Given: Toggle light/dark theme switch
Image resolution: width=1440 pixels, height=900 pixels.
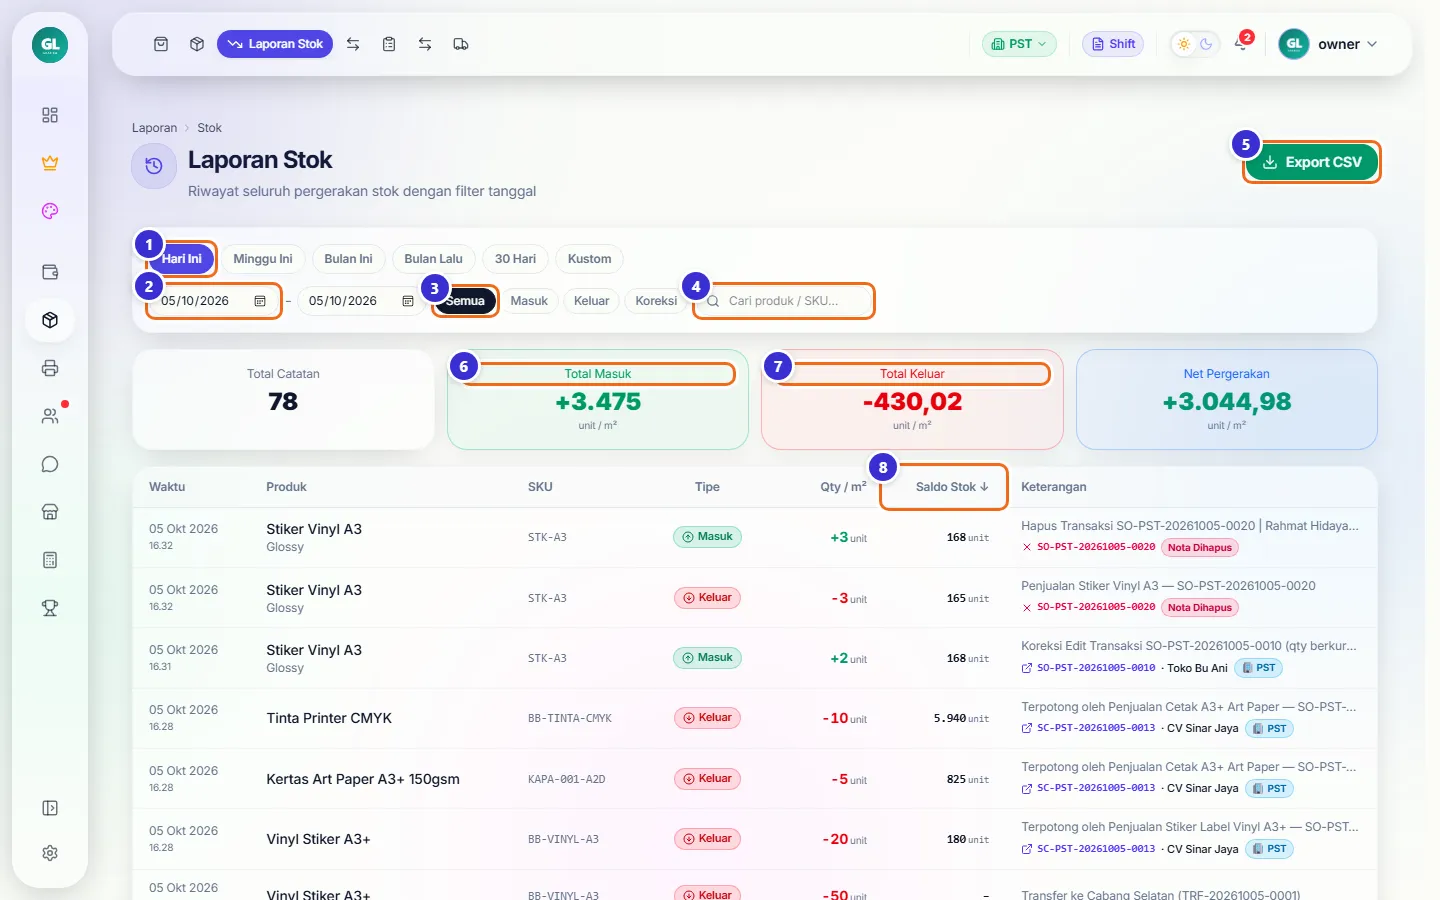Looking at the screenshot, I should coord(1195,44).
